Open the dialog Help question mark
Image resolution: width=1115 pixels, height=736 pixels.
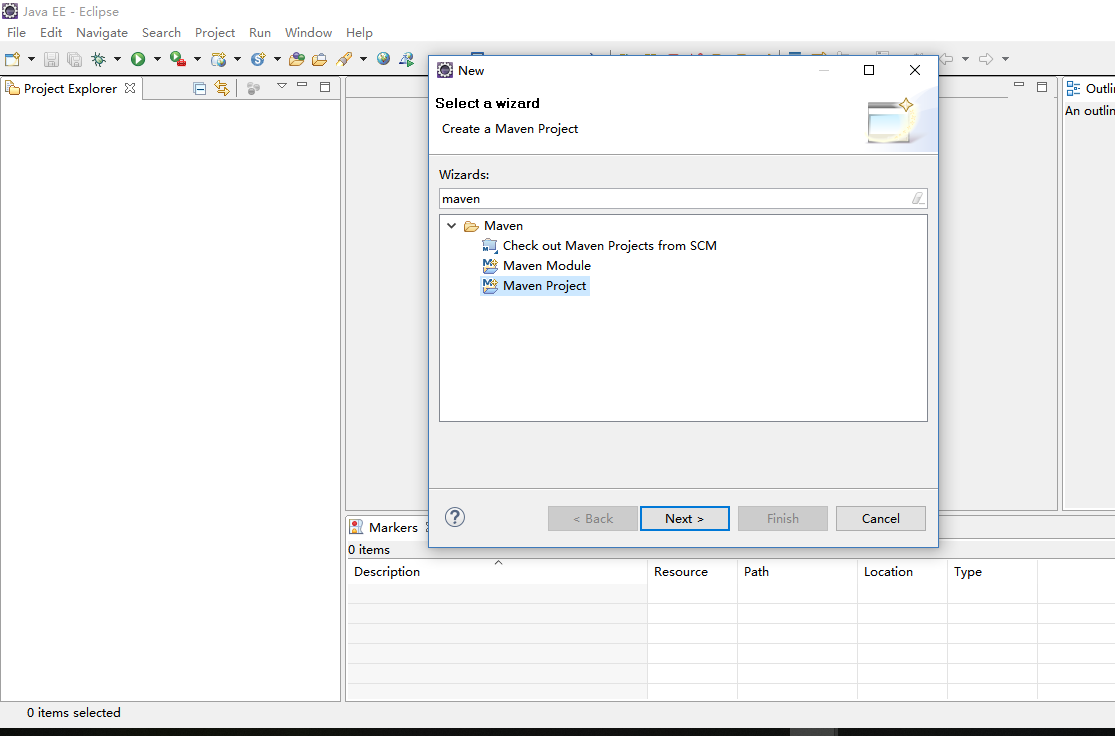pyautogui.click(x=455, y=517)
